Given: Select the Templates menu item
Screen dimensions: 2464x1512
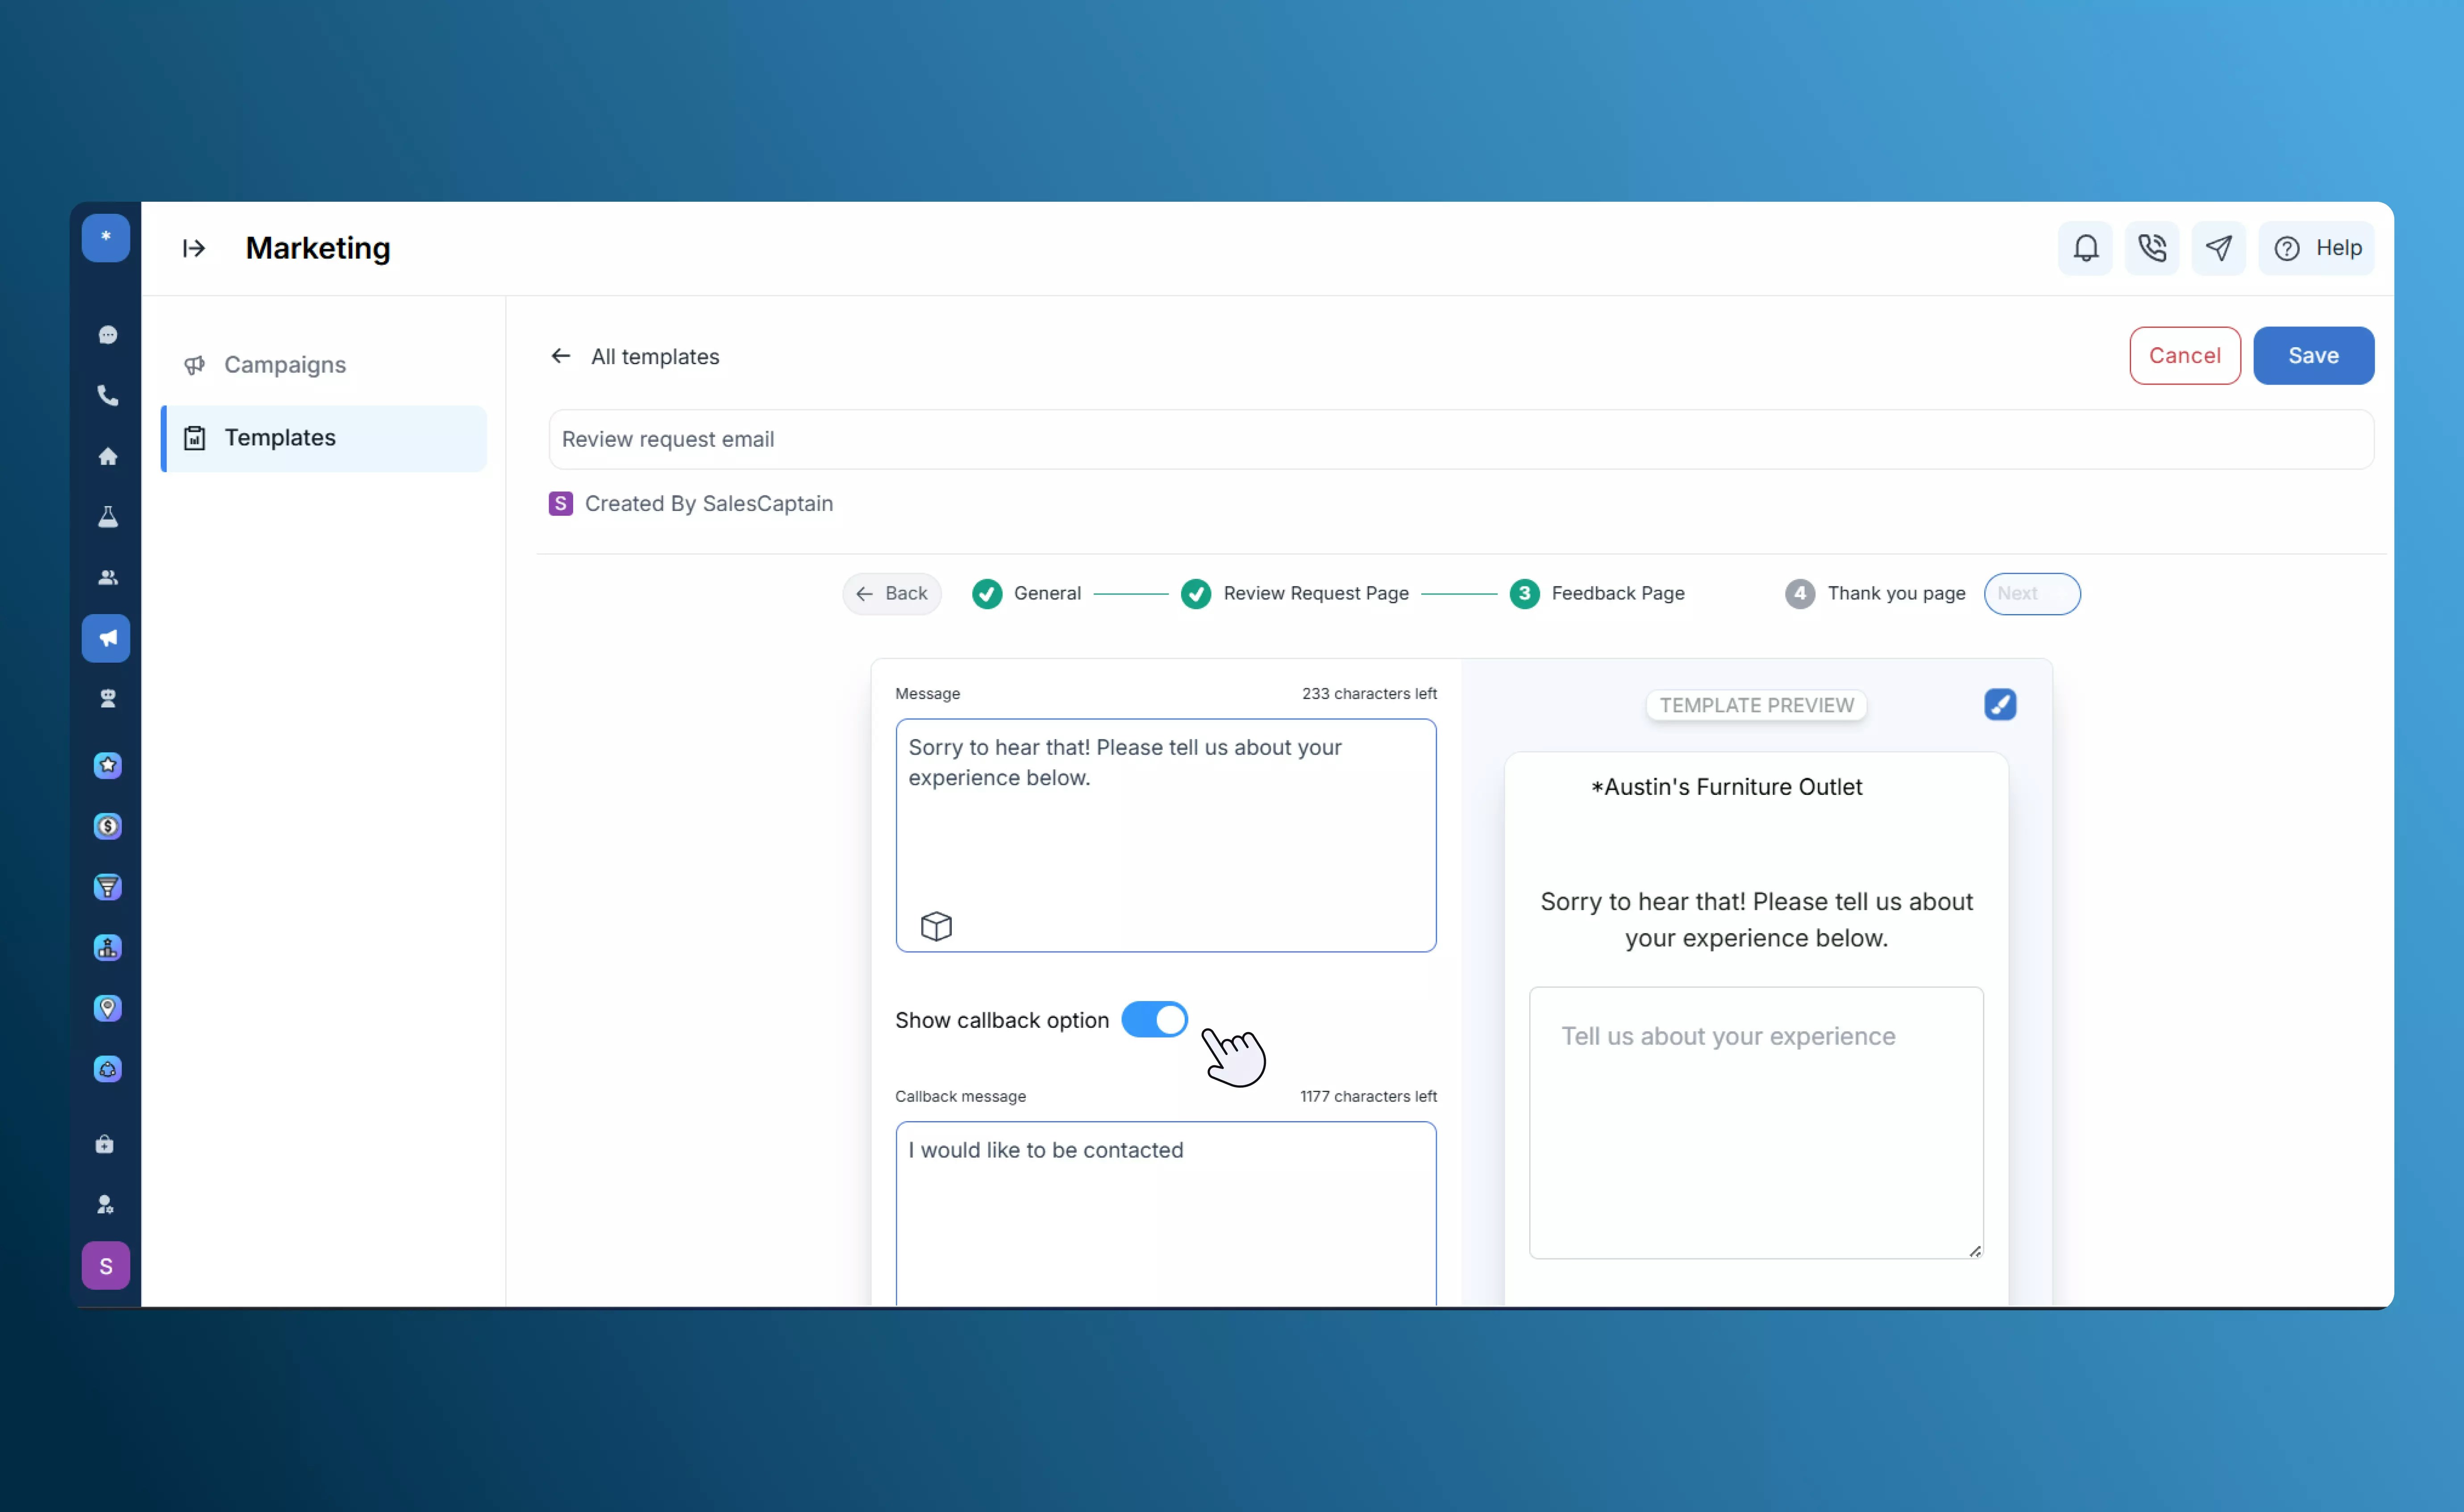Looking at the screenshot, I should pyautogui.click(x=280, y=438).
